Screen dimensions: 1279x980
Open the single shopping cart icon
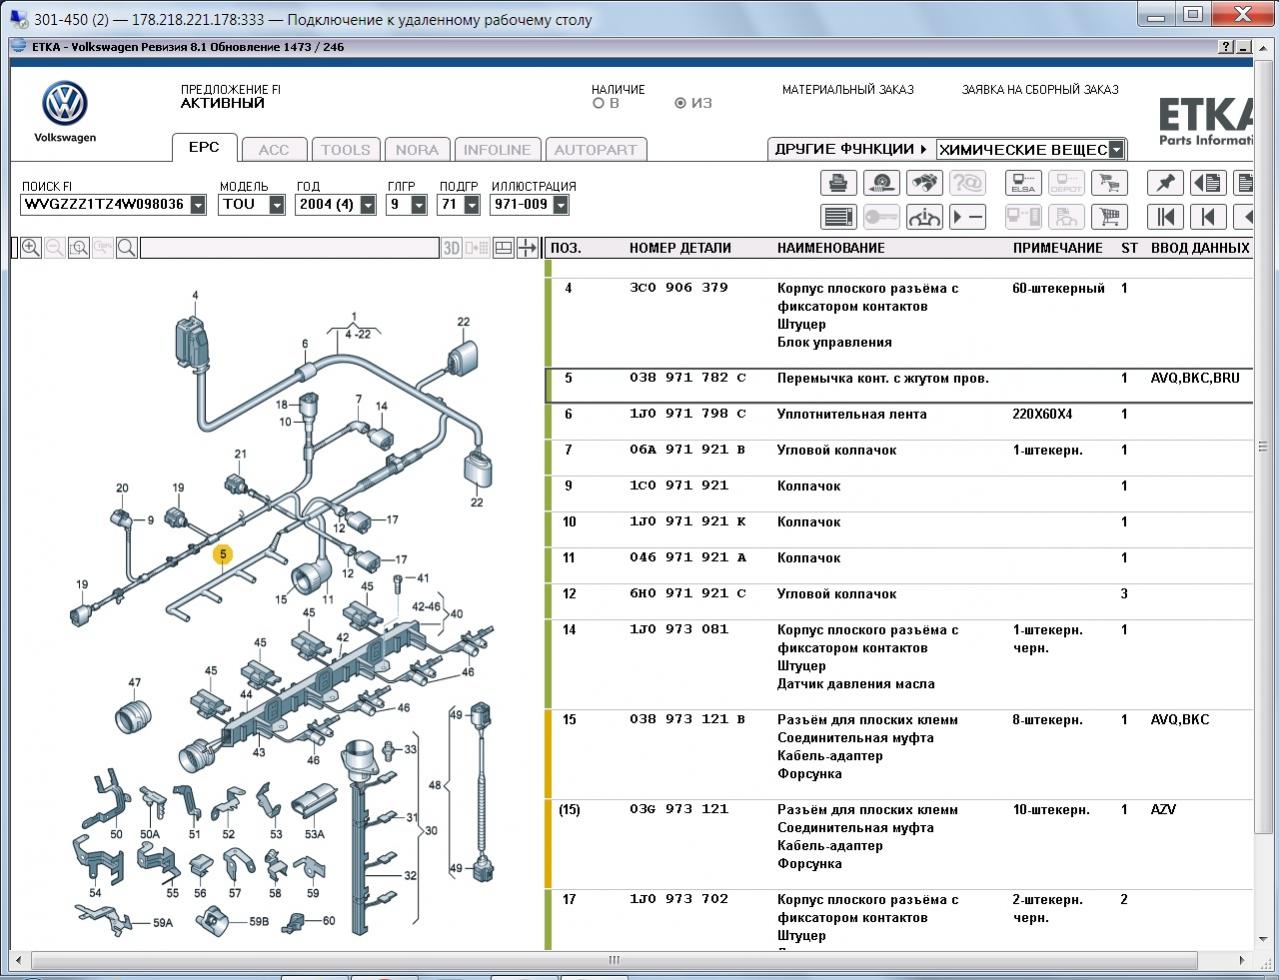pos(1109,216)
